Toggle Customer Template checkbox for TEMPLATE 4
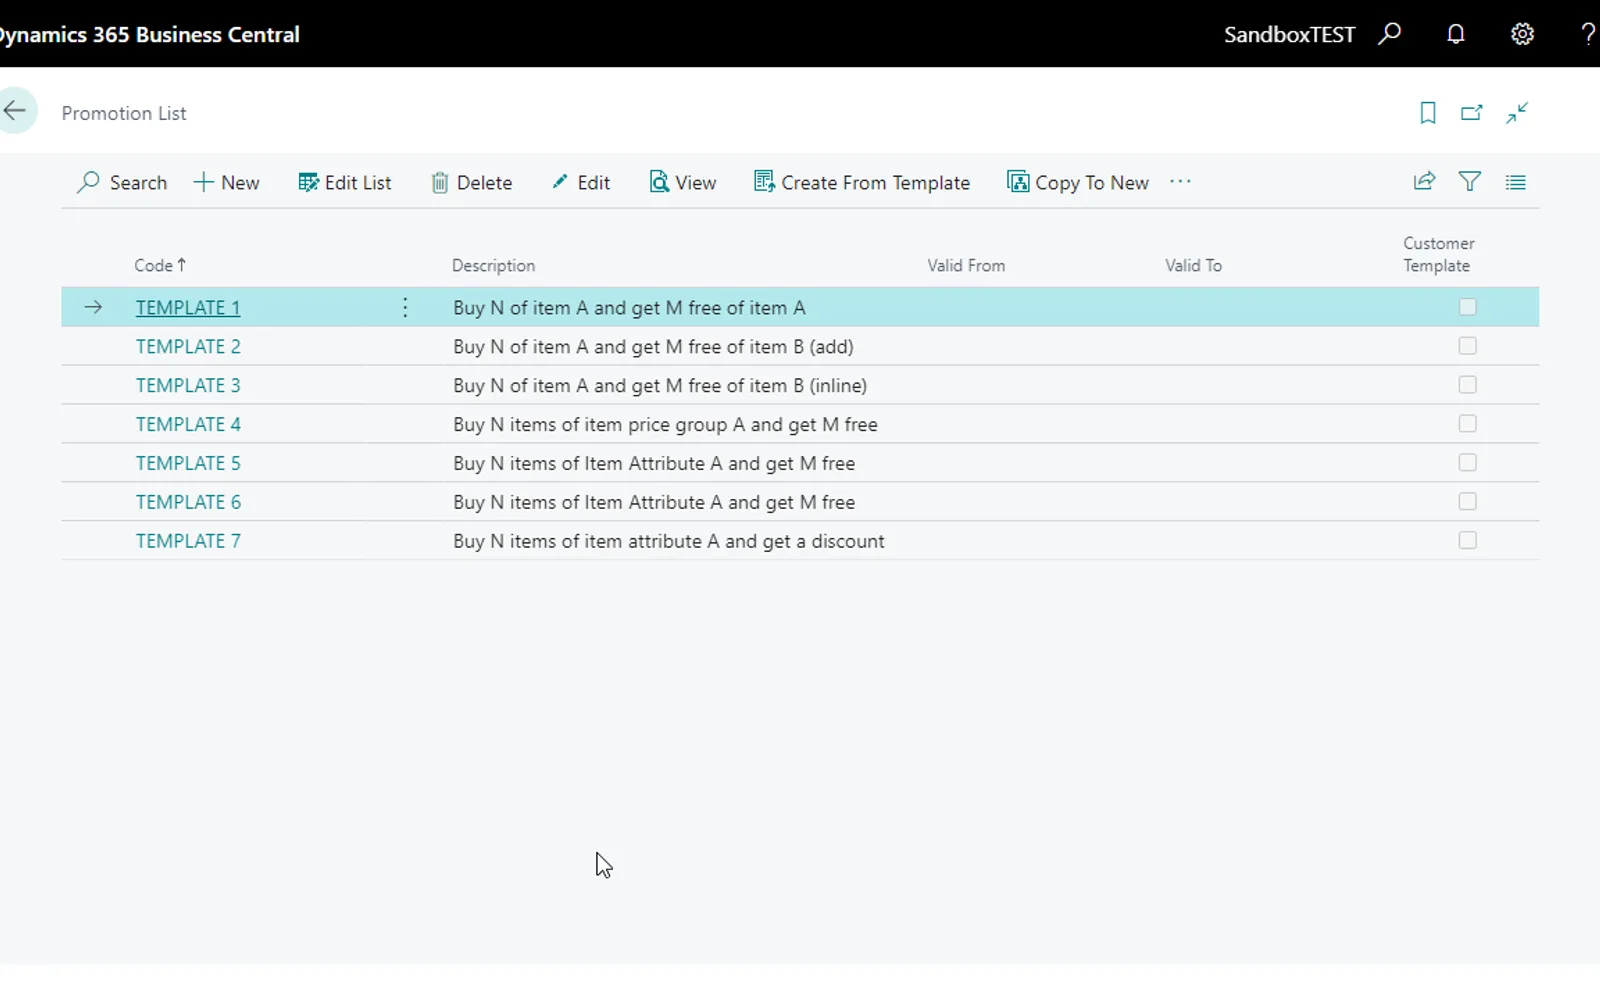 coord(1467,424)
